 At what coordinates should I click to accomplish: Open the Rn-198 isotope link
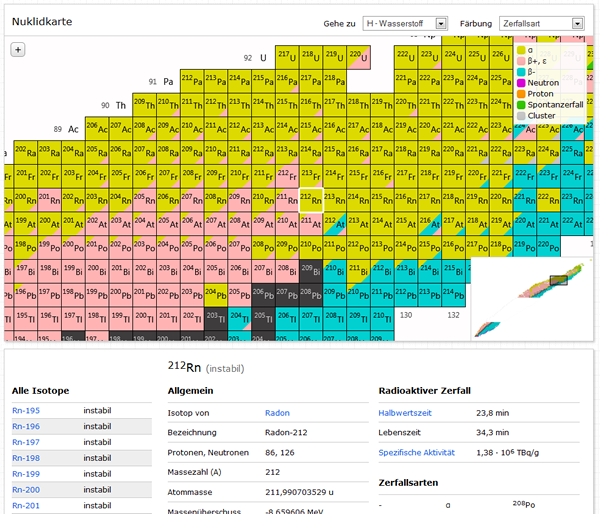(26, 458)
